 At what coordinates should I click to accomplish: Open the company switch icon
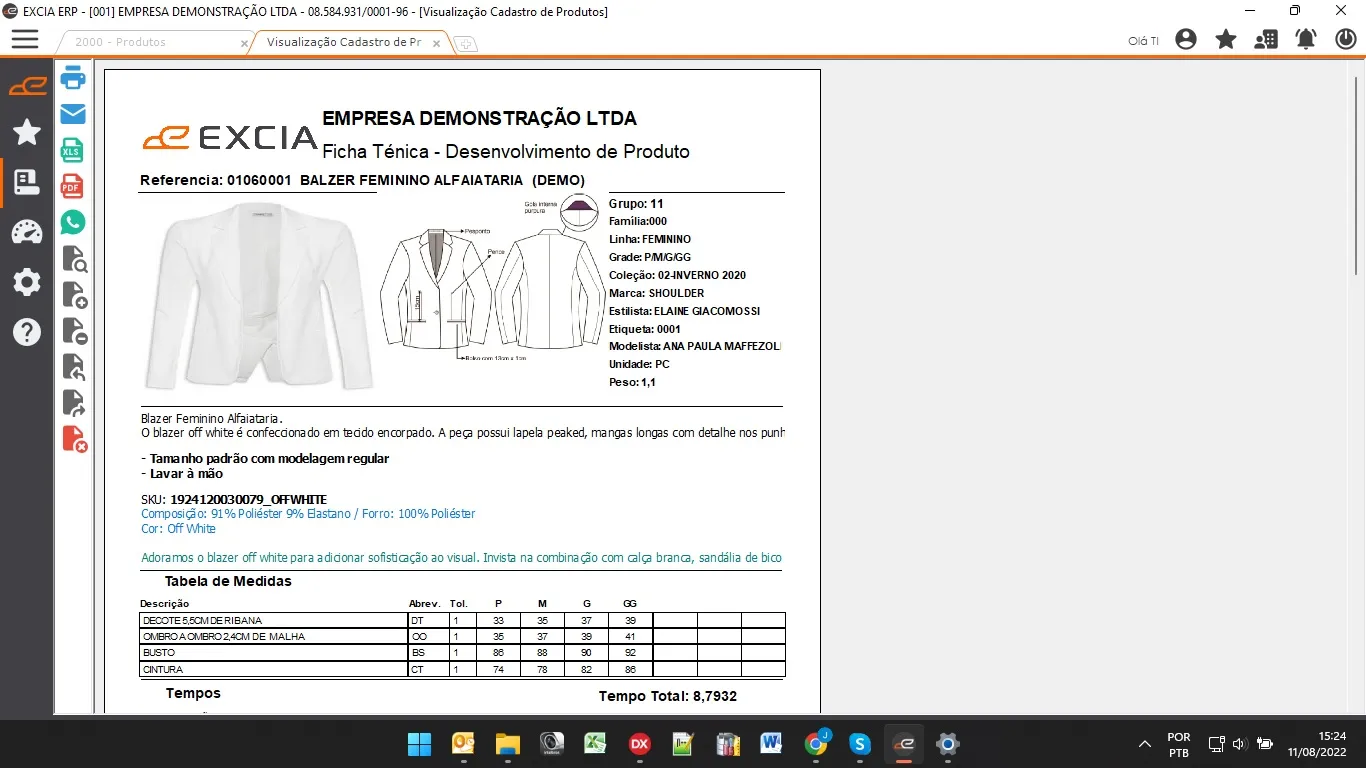pos(1266,39)
